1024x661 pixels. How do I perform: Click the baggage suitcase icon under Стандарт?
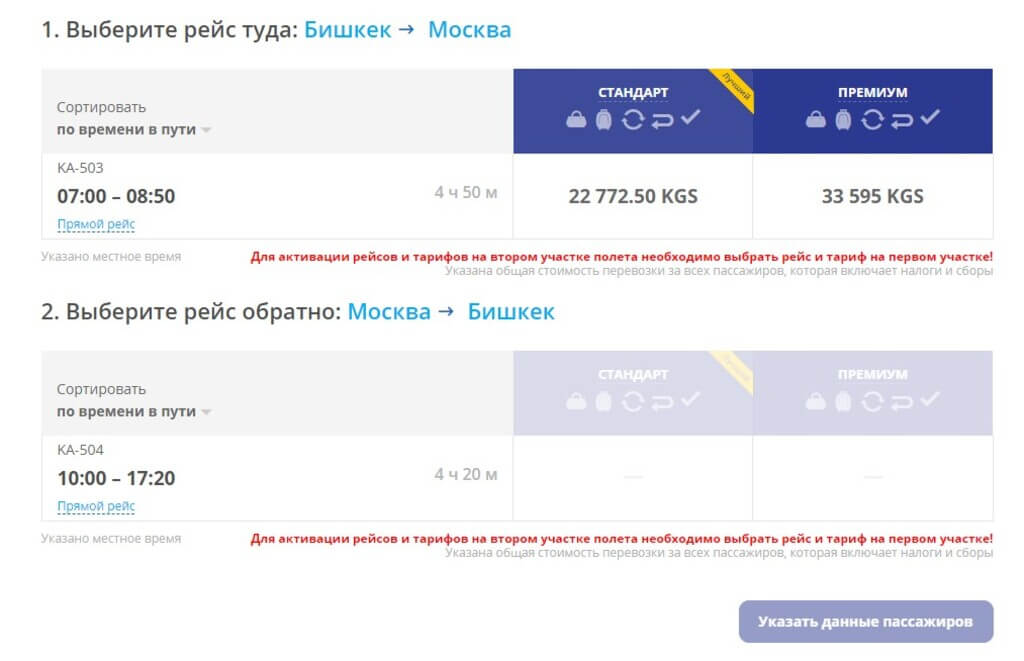(603, 120)
